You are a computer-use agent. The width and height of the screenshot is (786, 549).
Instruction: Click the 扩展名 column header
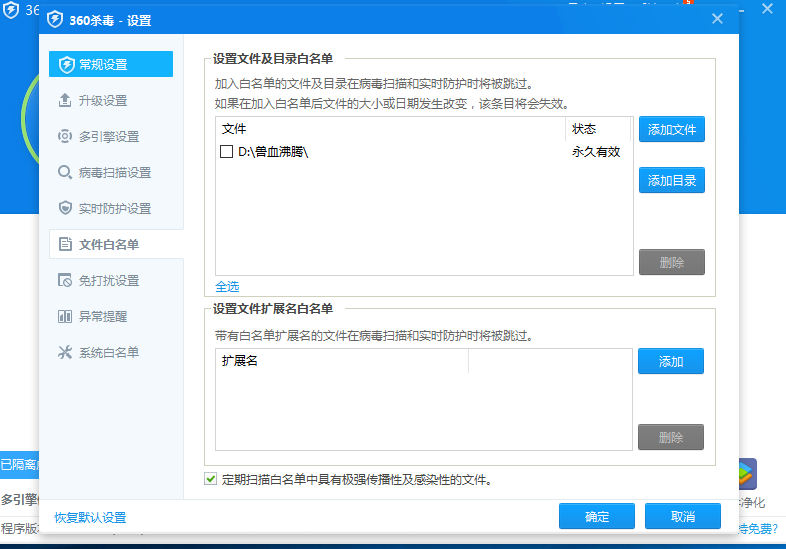coord(240,361)
